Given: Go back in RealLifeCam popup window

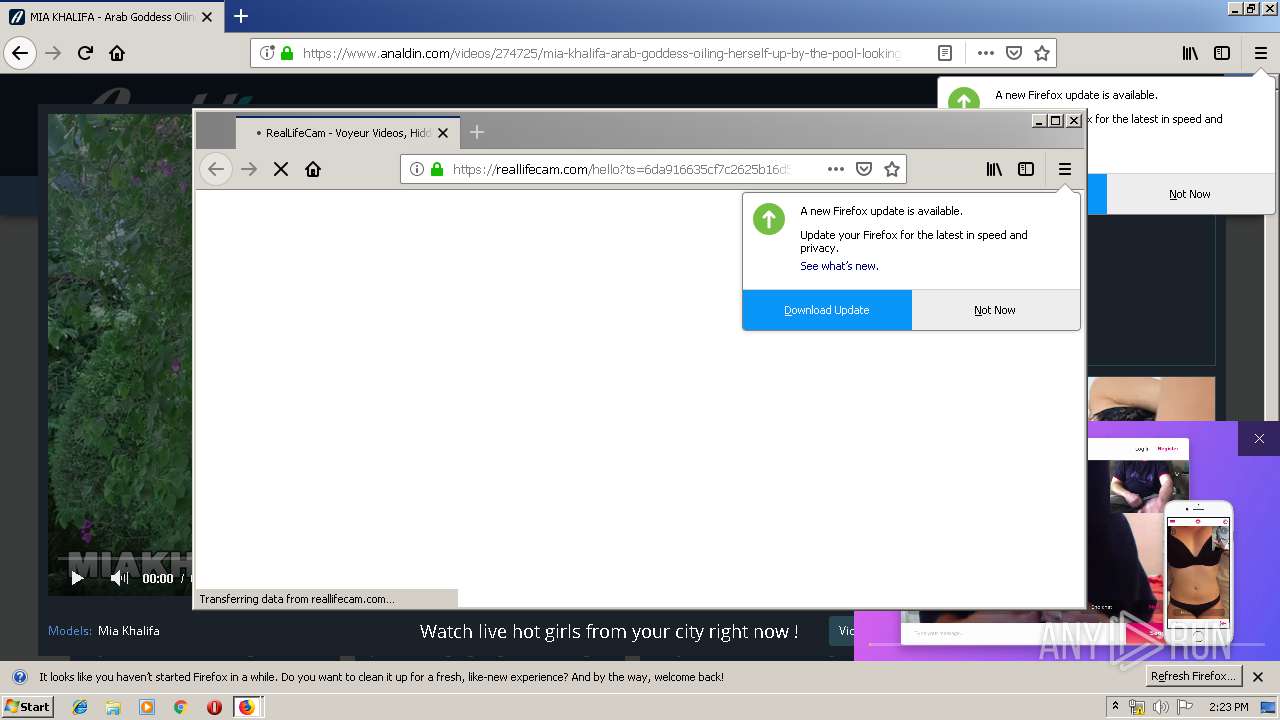Looking at the screenshot, I should (216, 169).
